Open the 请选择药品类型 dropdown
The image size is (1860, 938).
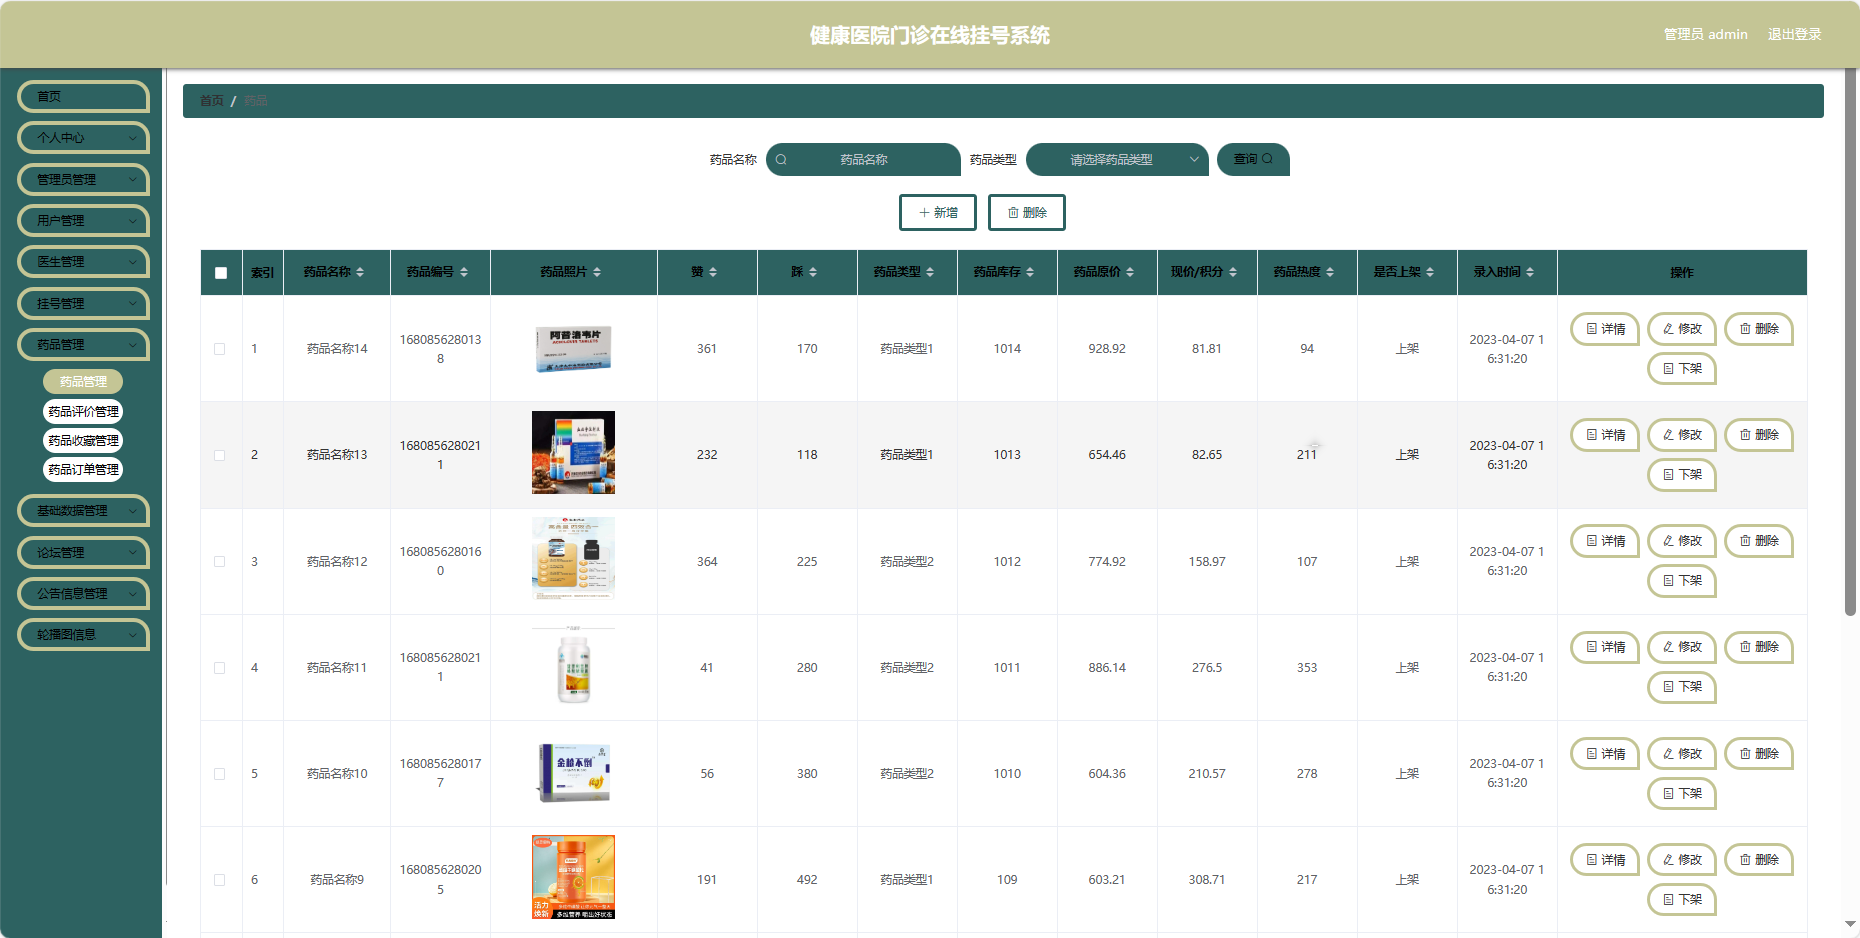1117,160
